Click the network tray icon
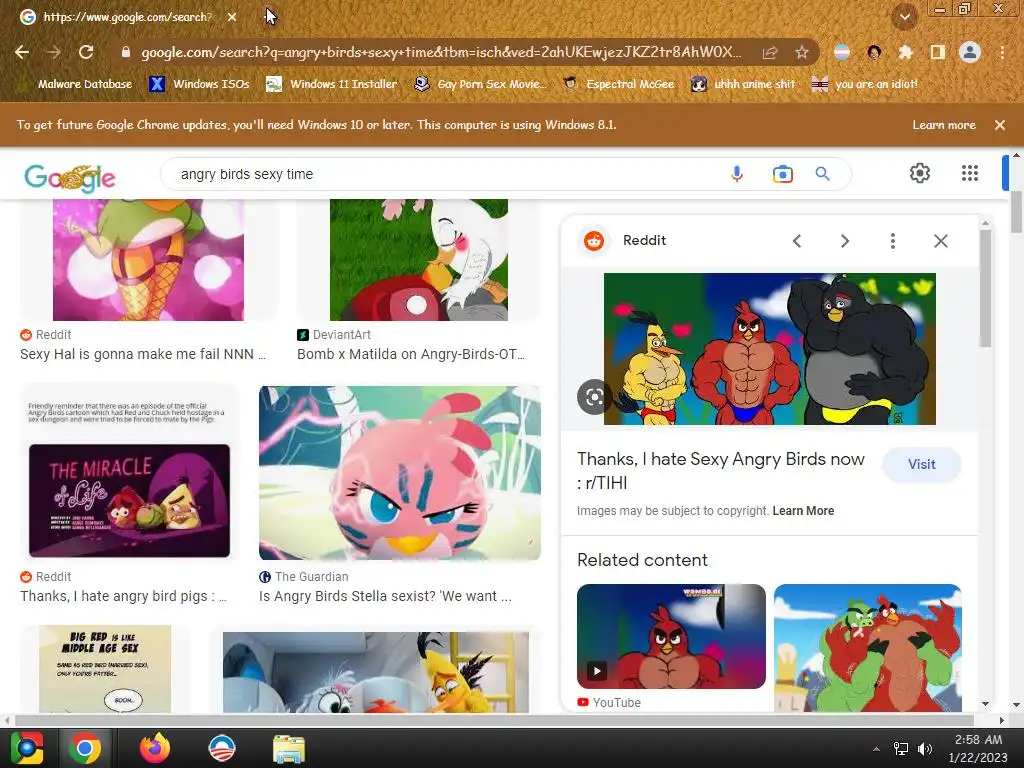The height and width of the screenshot is (768, 1024). coord(901,748)
